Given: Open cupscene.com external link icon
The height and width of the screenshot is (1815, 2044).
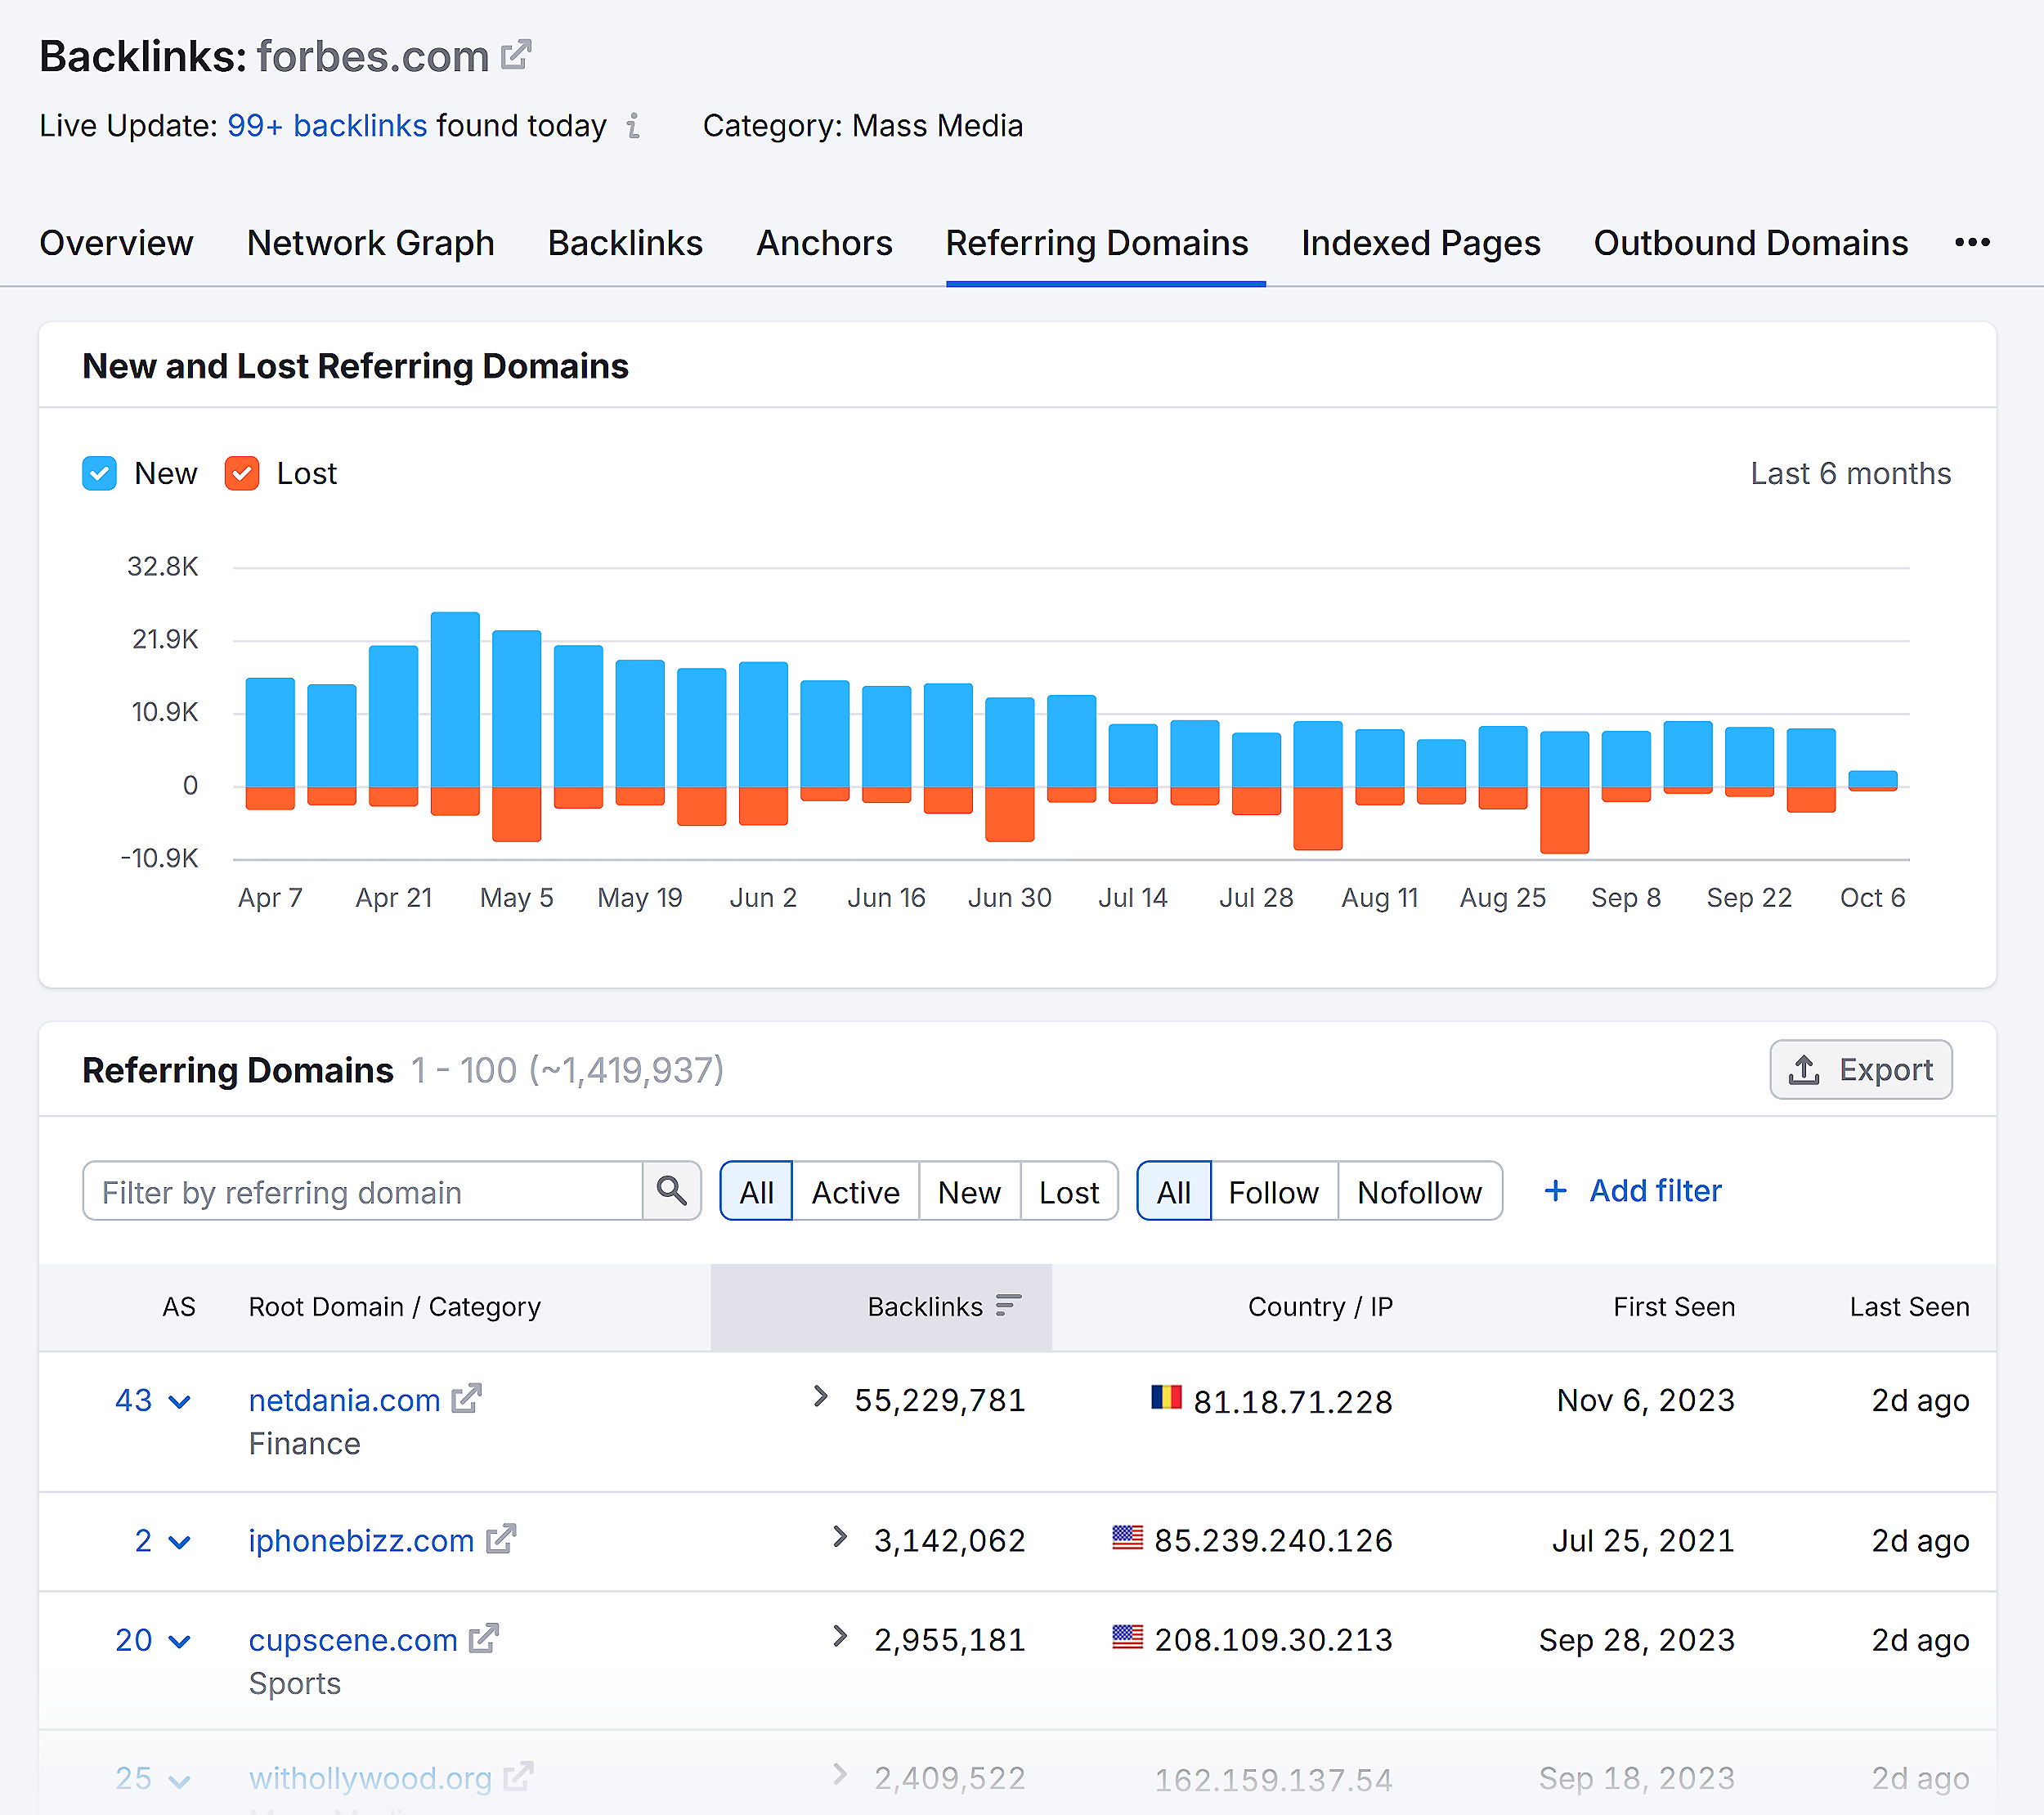Looking at the screenshot, I should 484,1639.
